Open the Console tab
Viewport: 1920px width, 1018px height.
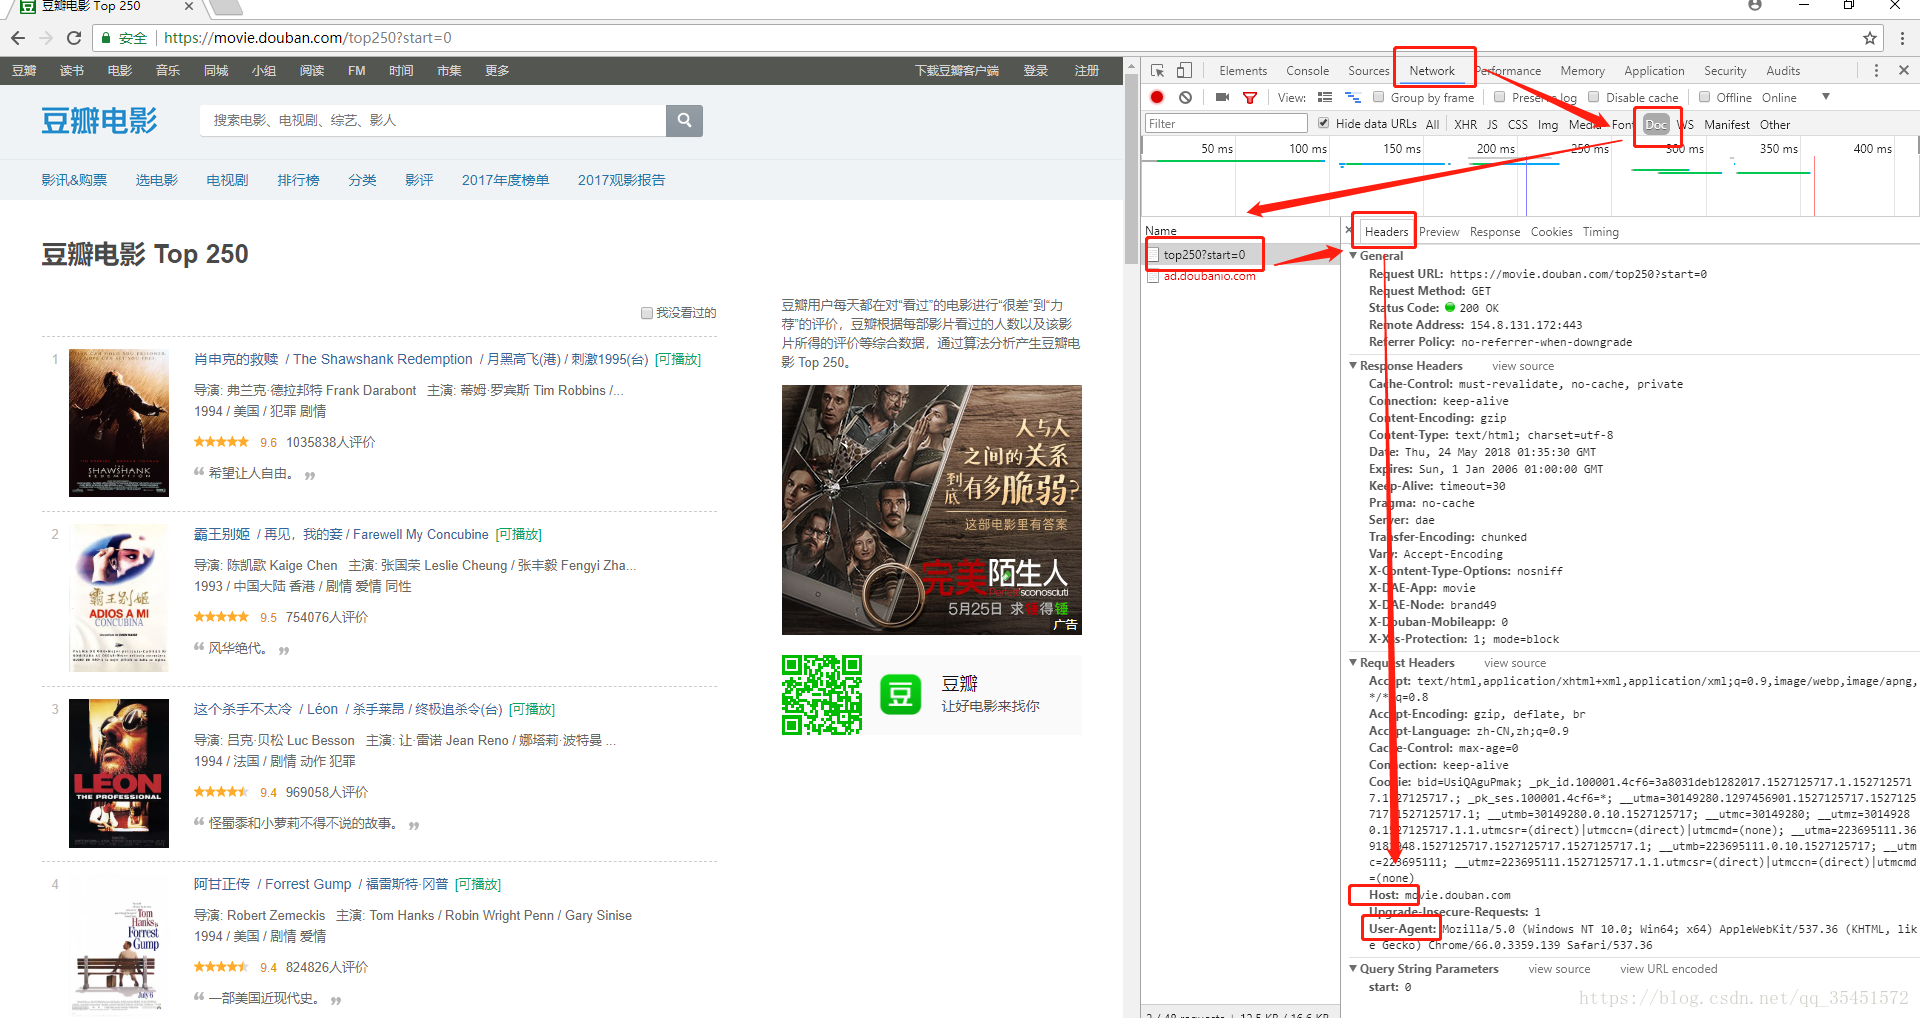[x=1307, y=71]
